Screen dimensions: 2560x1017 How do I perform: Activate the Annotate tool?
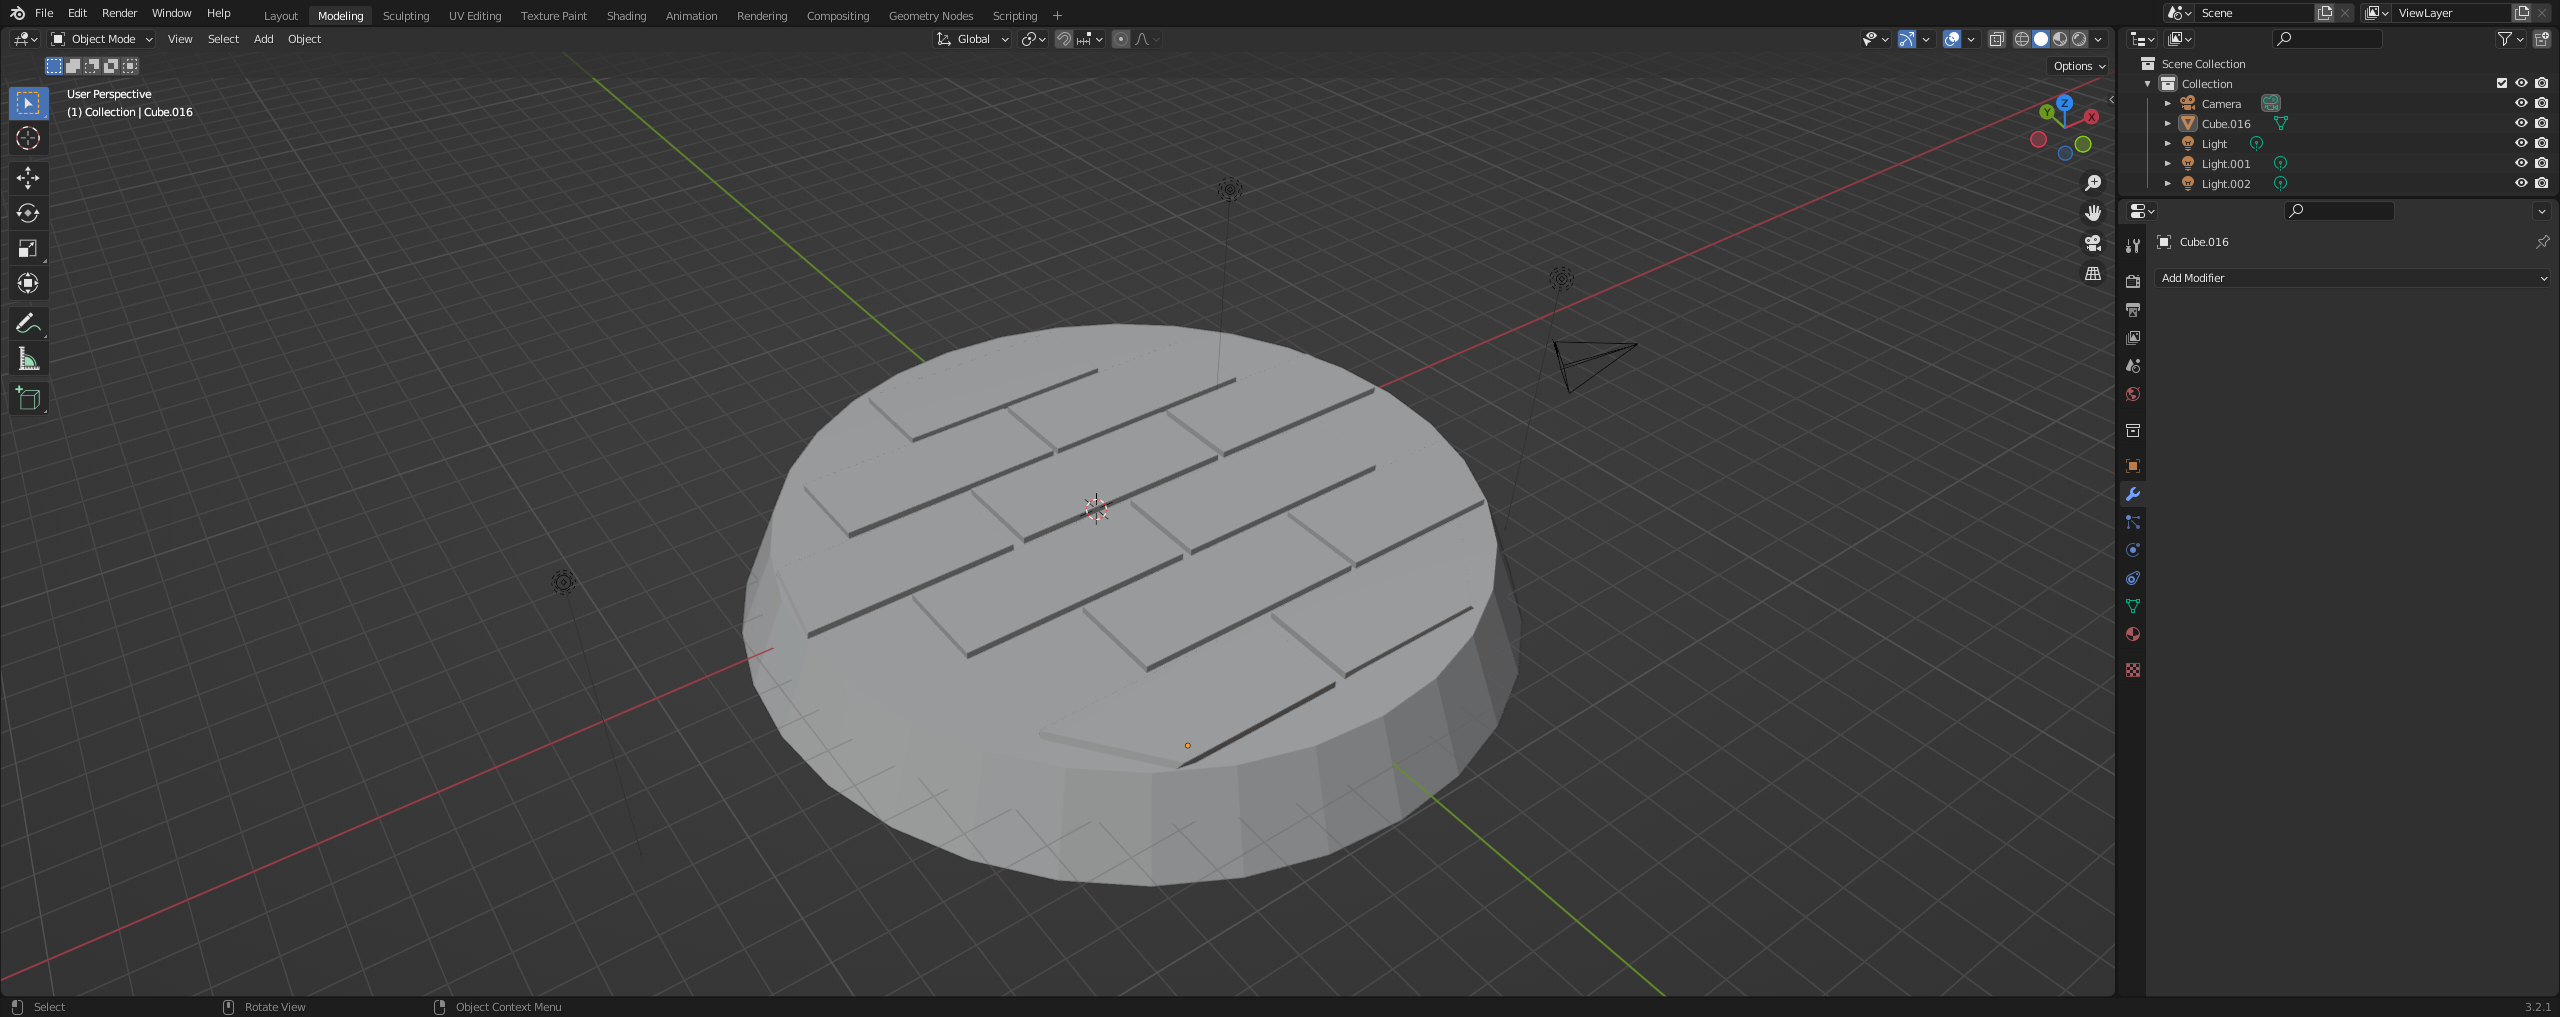click(28, 323)
